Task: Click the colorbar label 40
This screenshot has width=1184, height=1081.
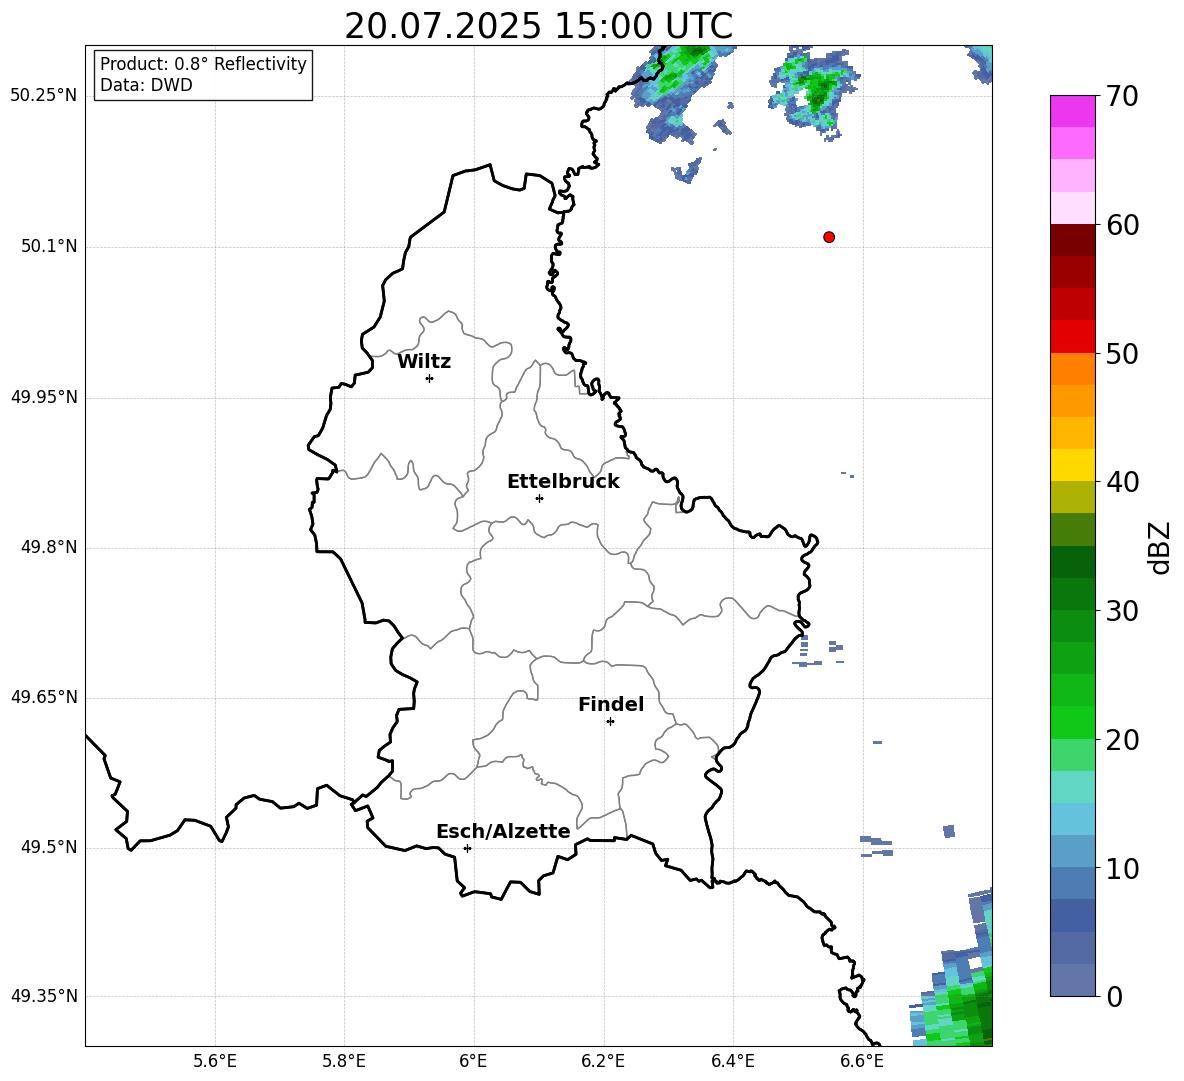Action: (x=1122, y=482)
